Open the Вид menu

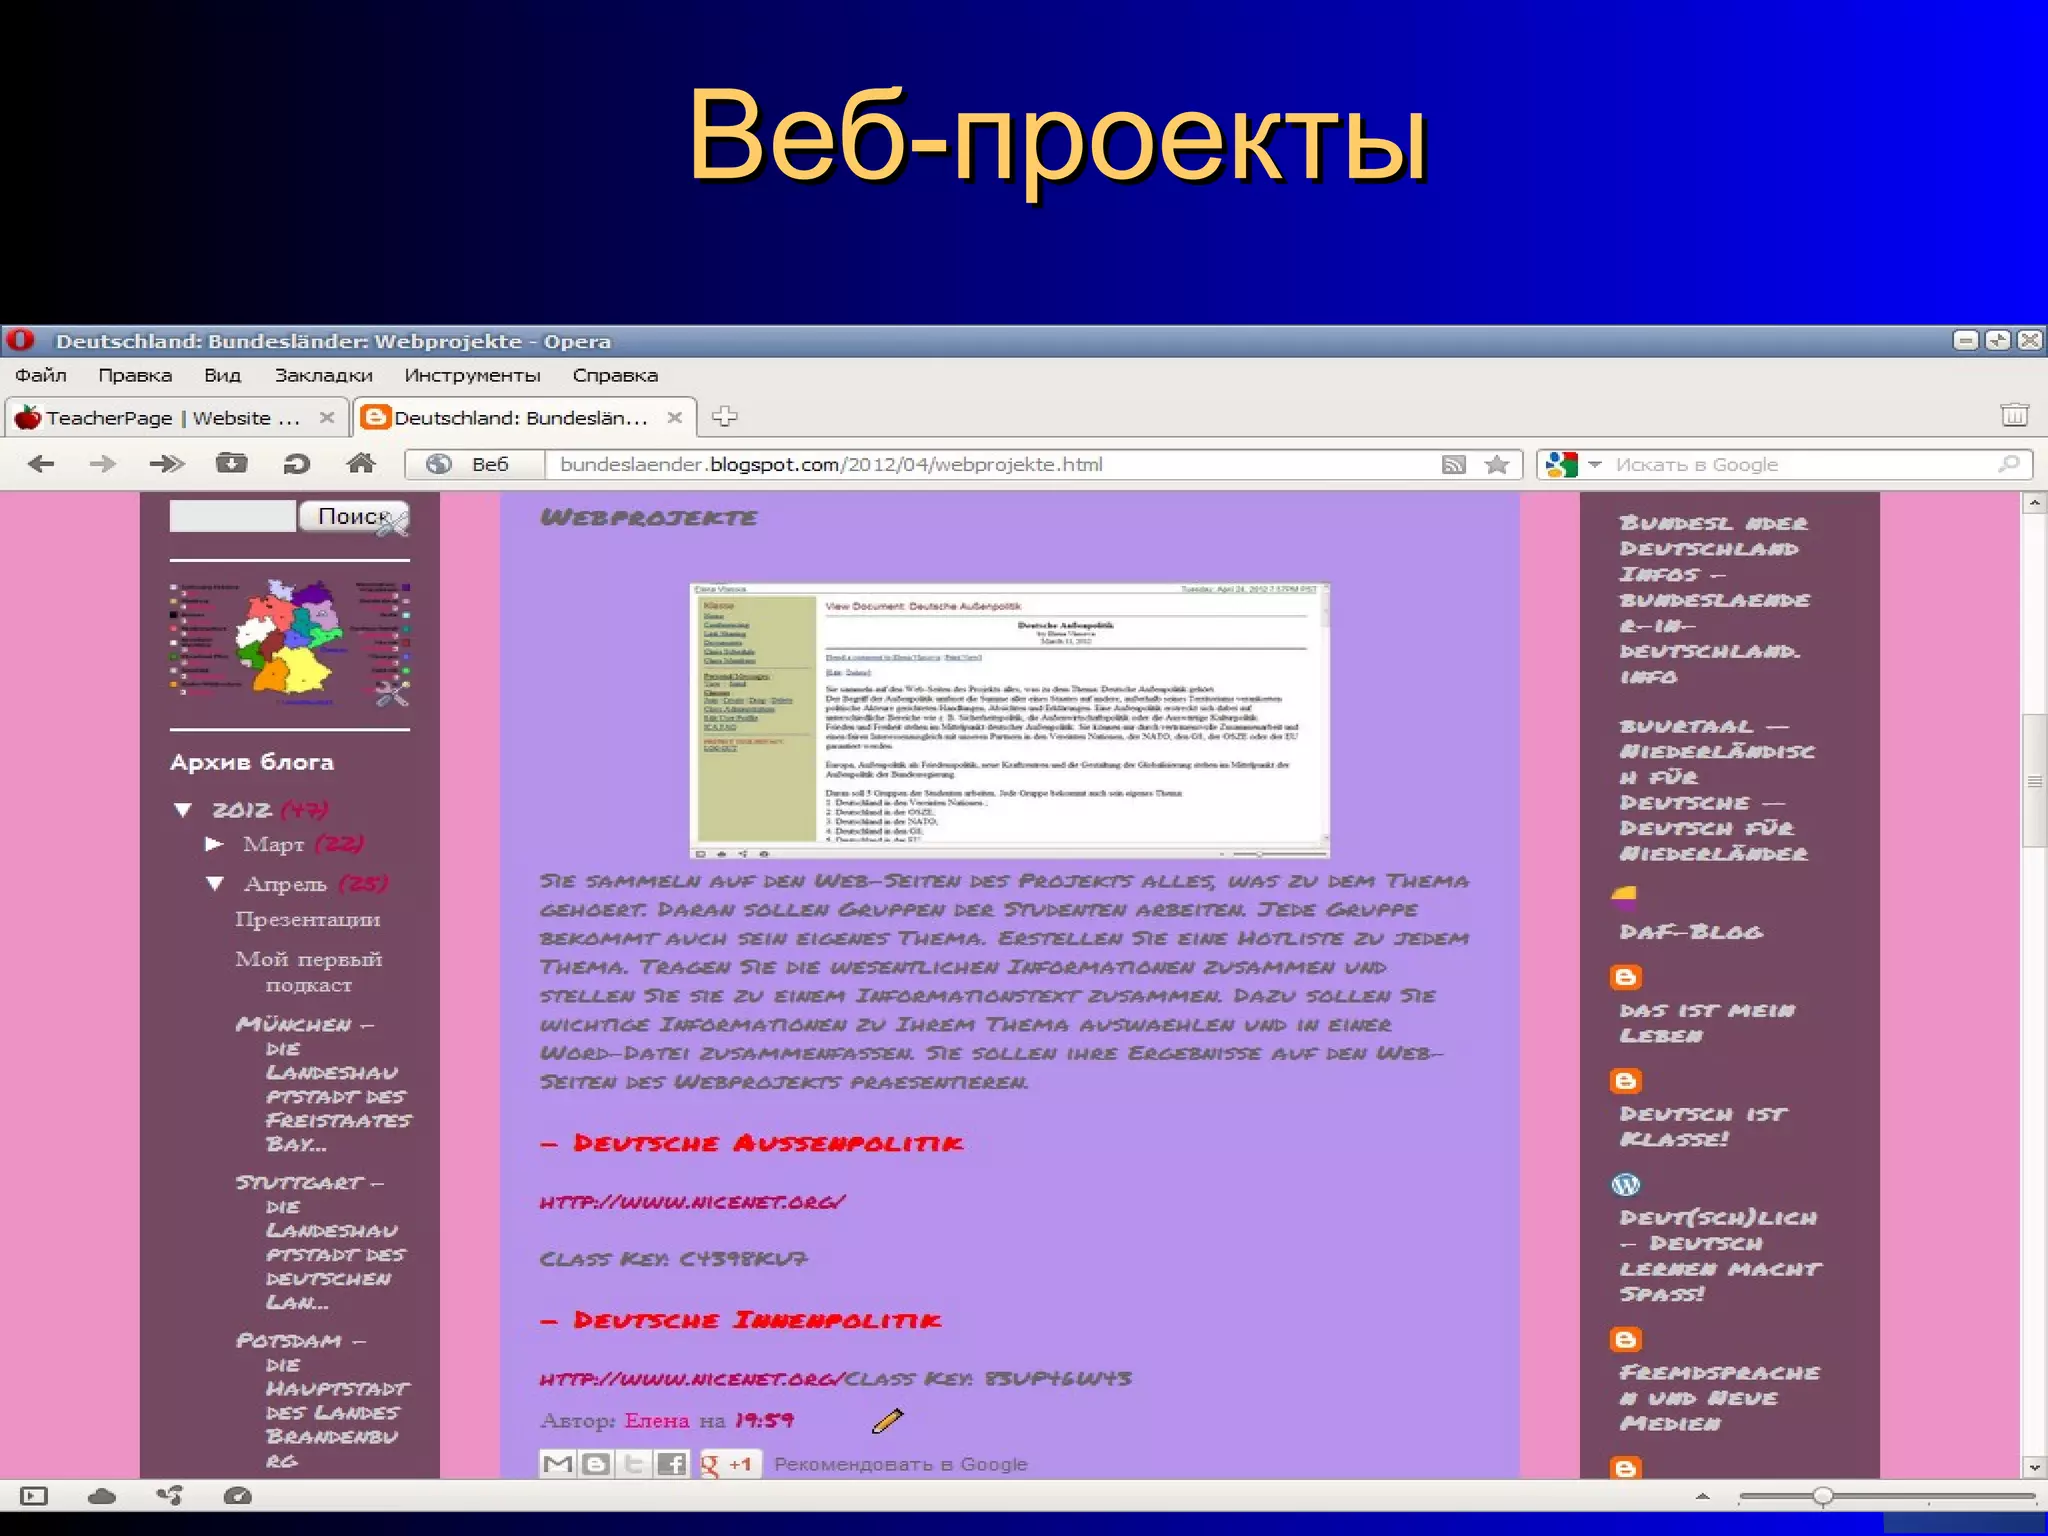tap(222, 375)
